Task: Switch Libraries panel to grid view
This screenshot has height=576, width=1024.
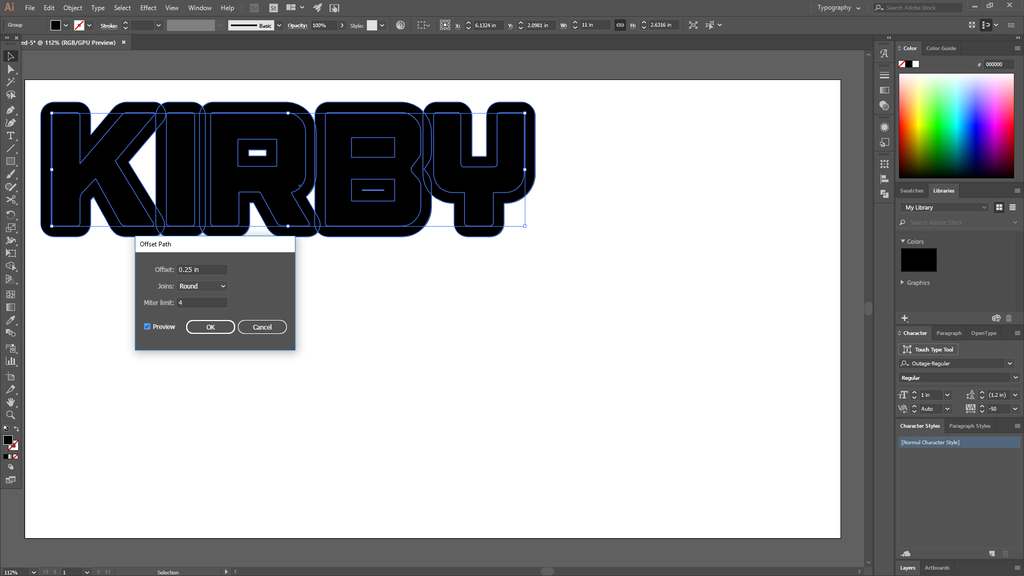Action: pos(999,207)
